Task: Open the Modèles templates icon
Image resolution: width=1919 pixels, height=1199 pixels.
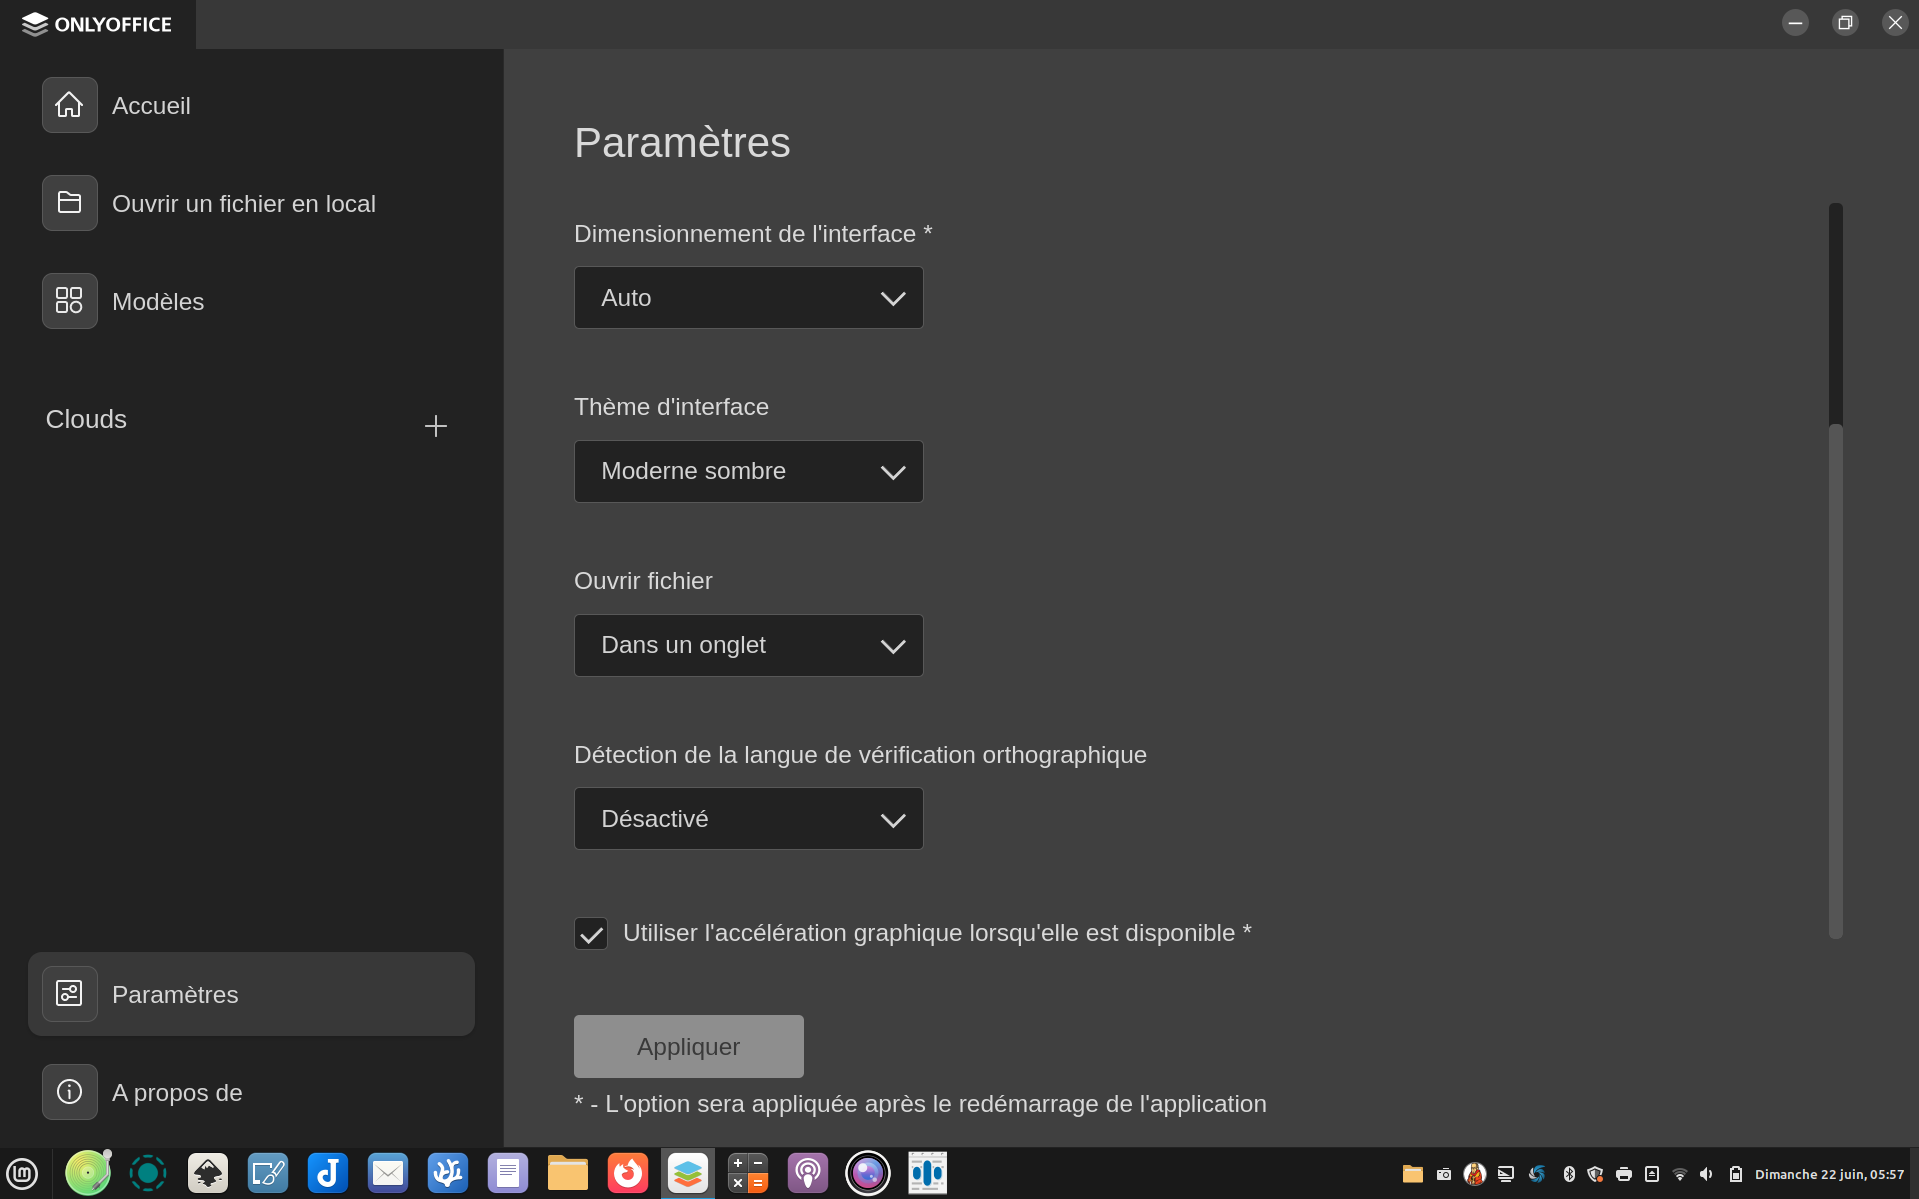Action: 69,301
